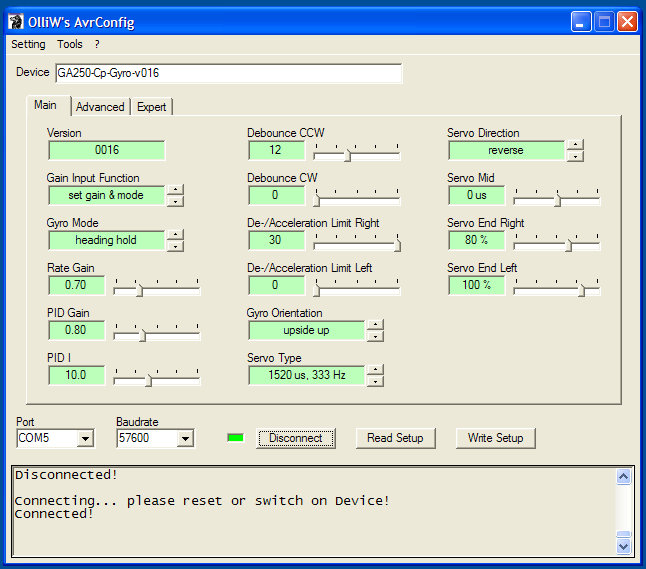Click the Write Setup button
This screenshot has height=569, width=646.
click(x=496, y=438)
